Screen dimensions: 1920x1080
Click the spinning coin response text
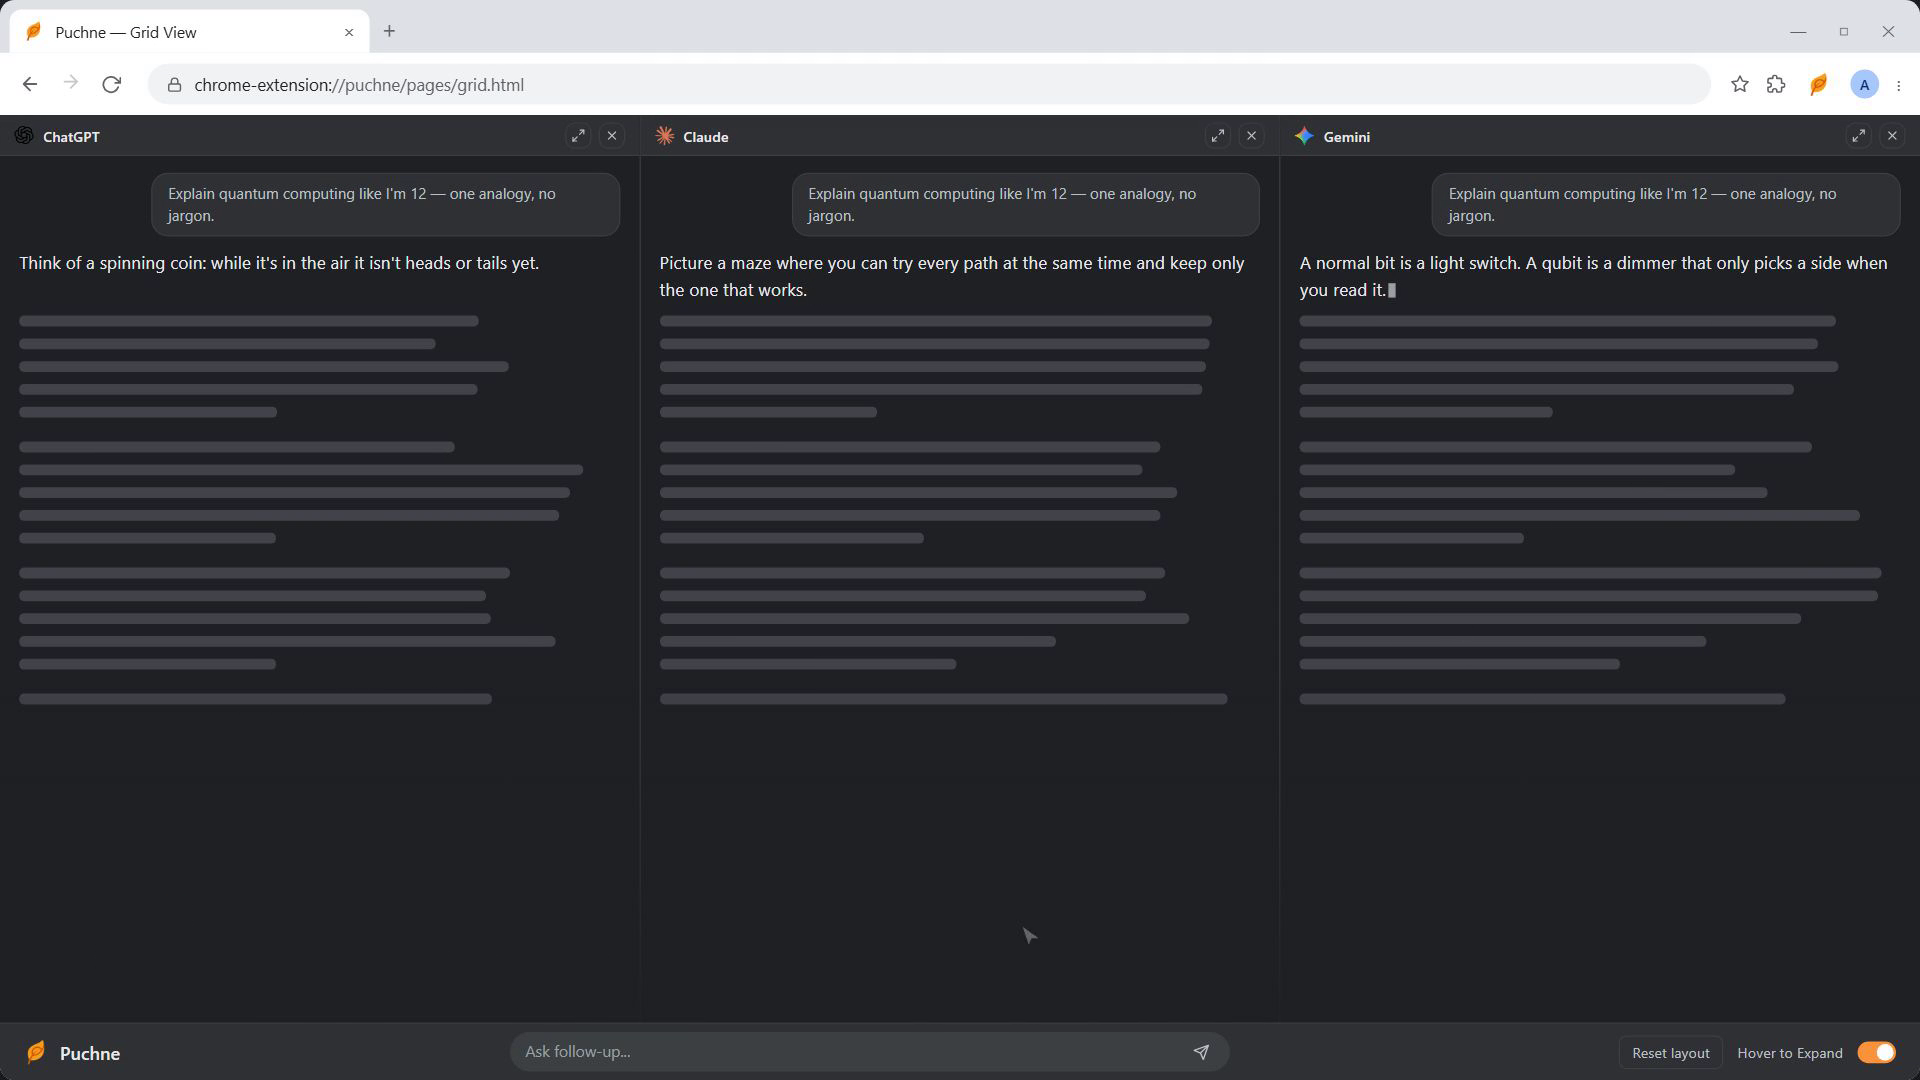click(x=279, y=263)
